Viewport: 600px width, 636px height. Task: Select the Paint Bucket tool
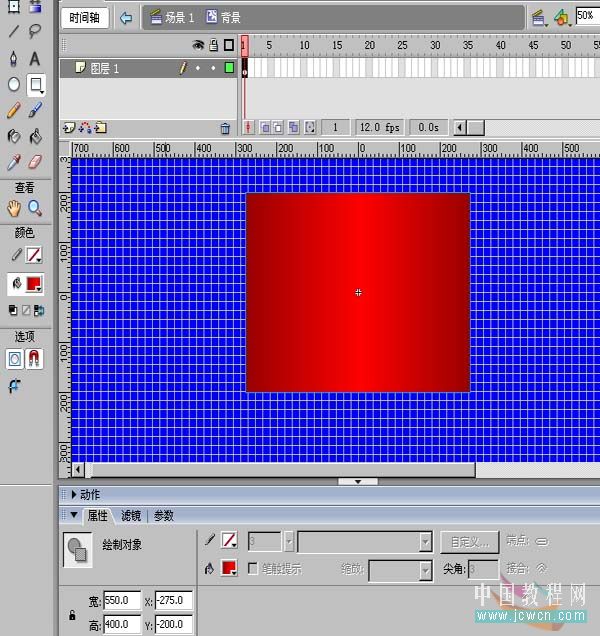pos(36,136)
